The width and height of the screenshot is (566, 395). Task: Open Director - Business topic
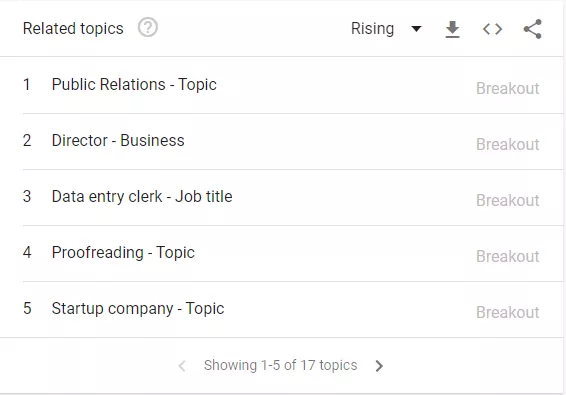tap(118, 140)
